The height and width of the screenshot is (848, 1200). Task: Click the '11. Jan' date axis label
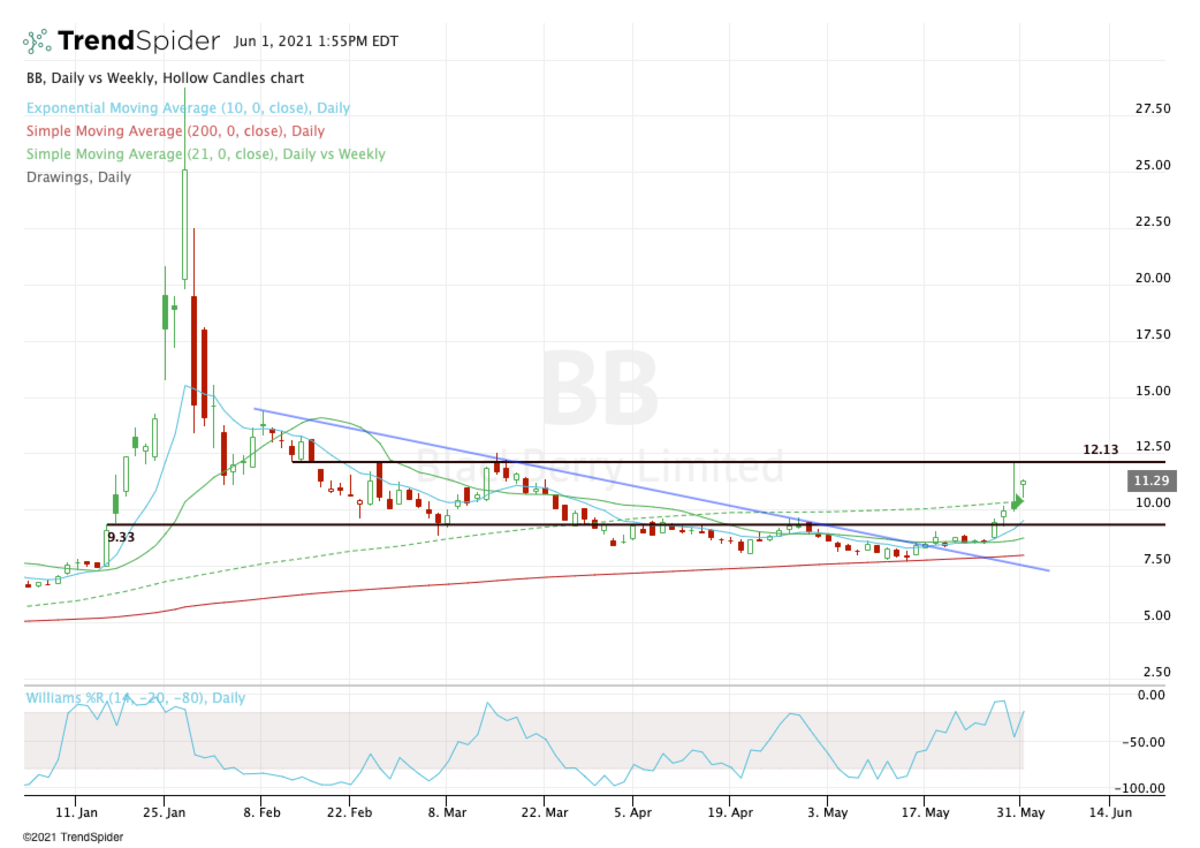tap(77, 813)
